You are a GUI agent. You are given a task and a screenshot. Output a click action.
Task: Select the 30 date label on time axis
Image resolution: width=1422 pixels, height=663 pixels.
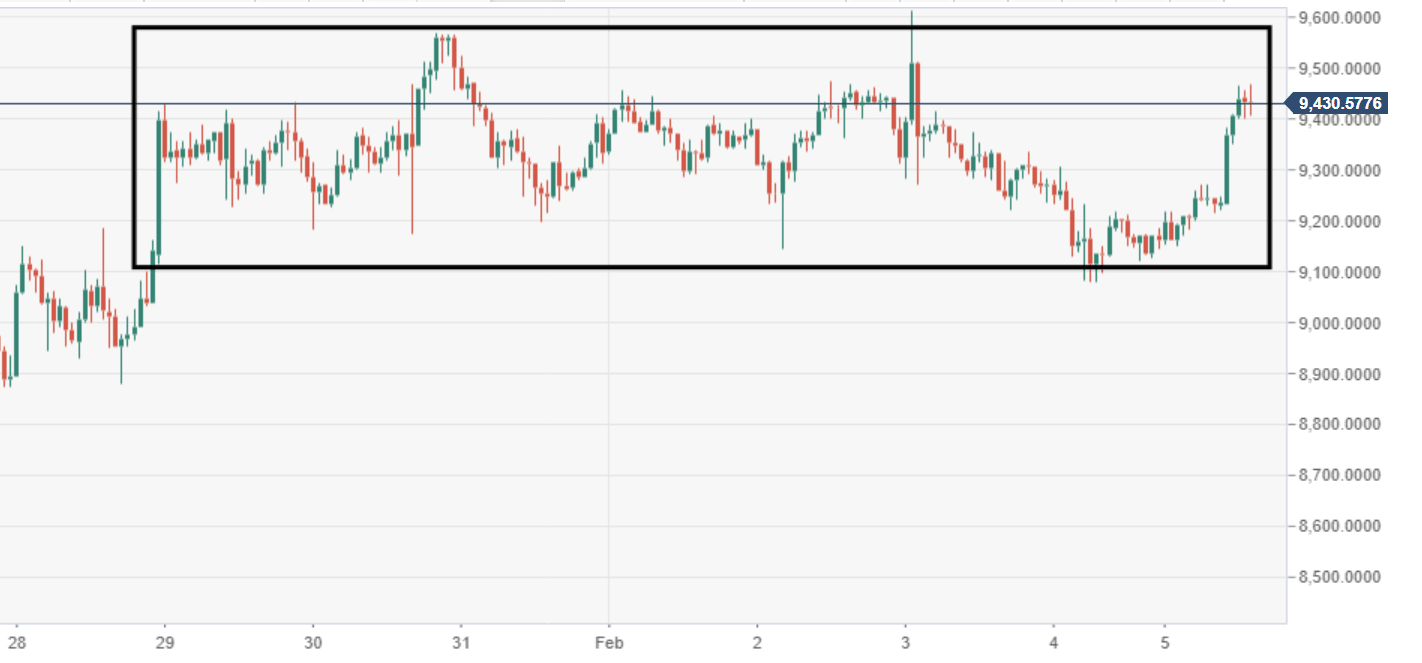(313, 640)
